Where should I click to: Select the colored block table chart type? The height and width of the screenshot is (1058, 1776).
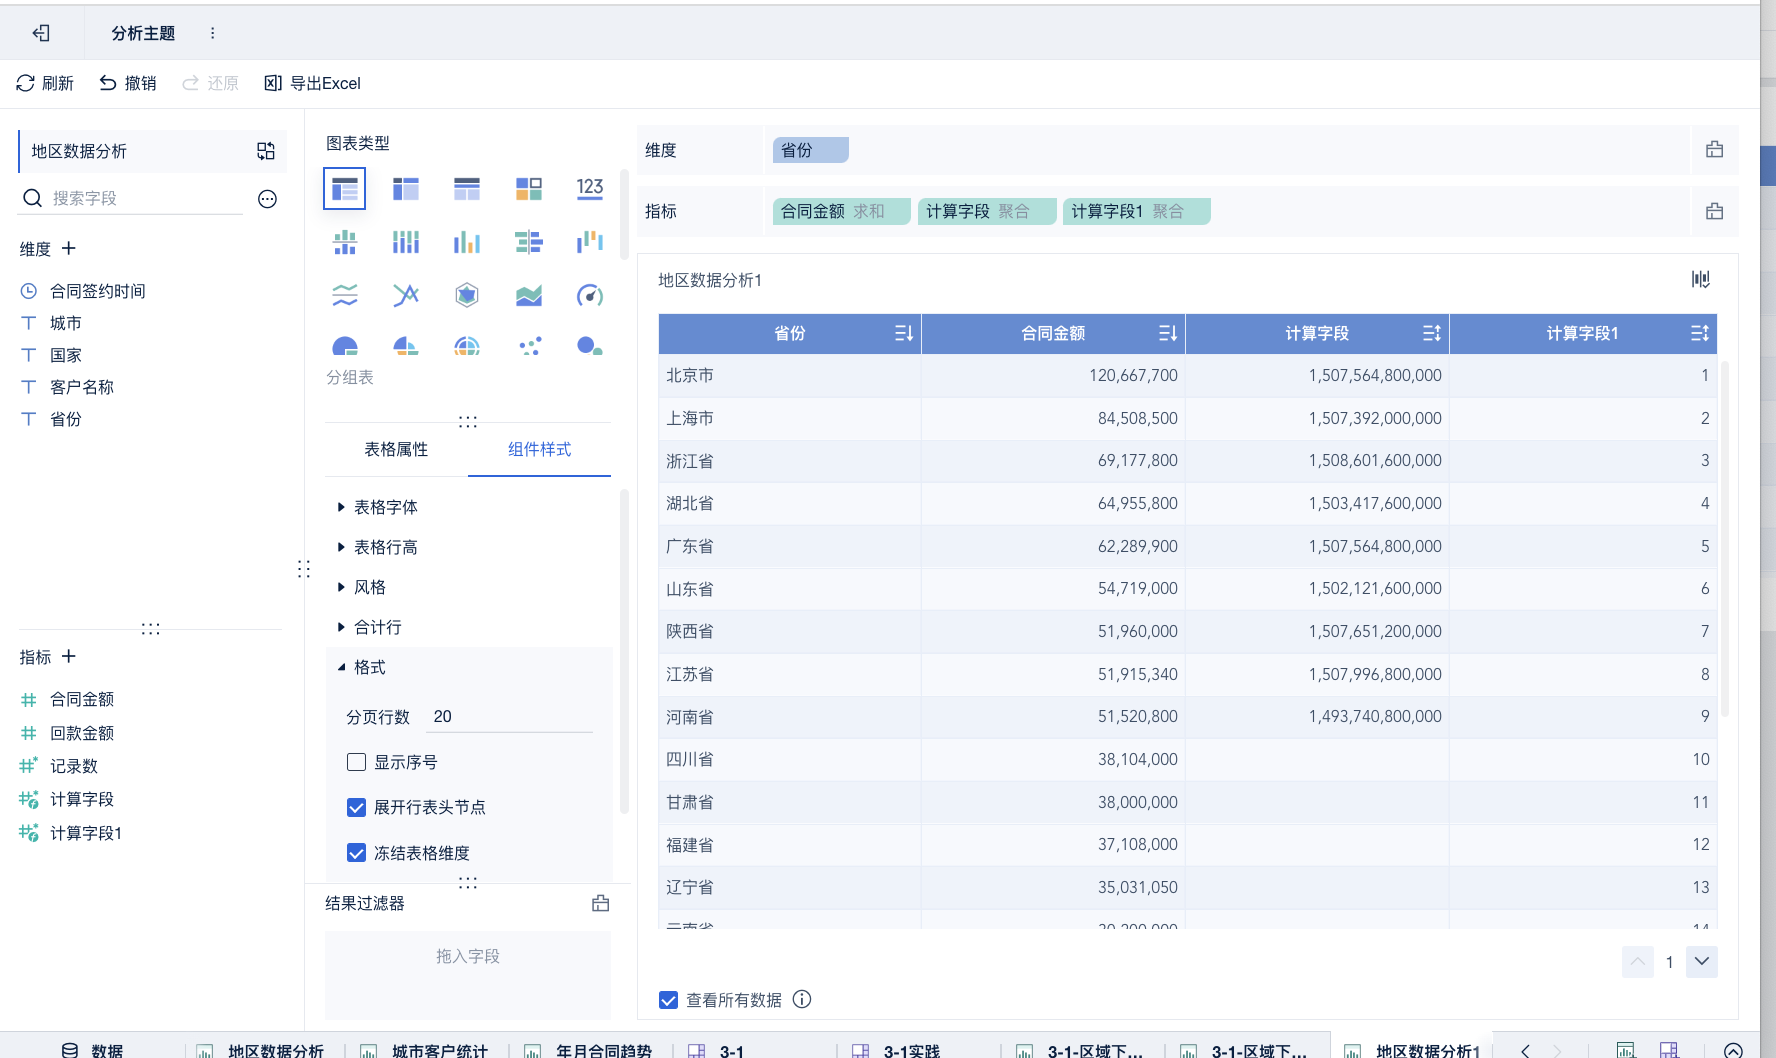529,188
